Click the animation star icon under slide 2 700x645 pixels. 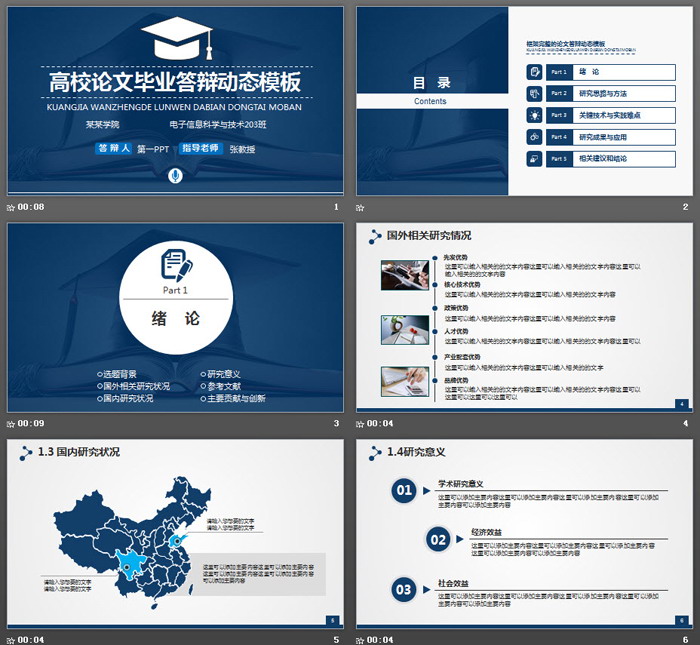pyautogui.click(x=360, y=208)
